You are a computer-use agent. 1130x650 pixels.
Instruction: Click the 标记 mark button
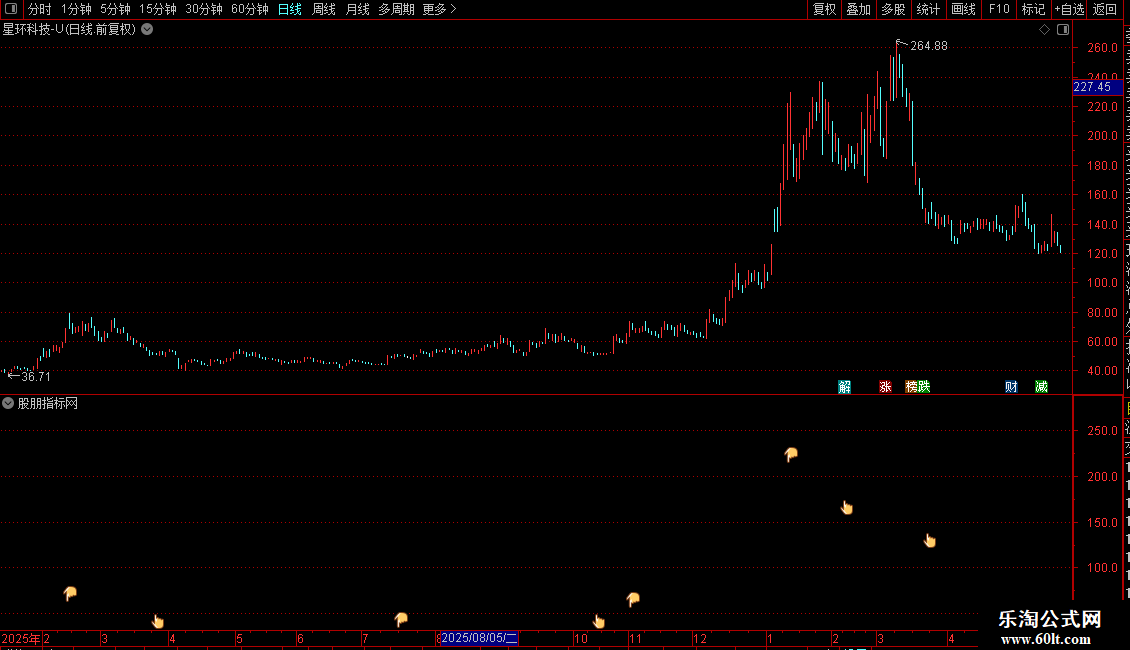coord(1033,9)
